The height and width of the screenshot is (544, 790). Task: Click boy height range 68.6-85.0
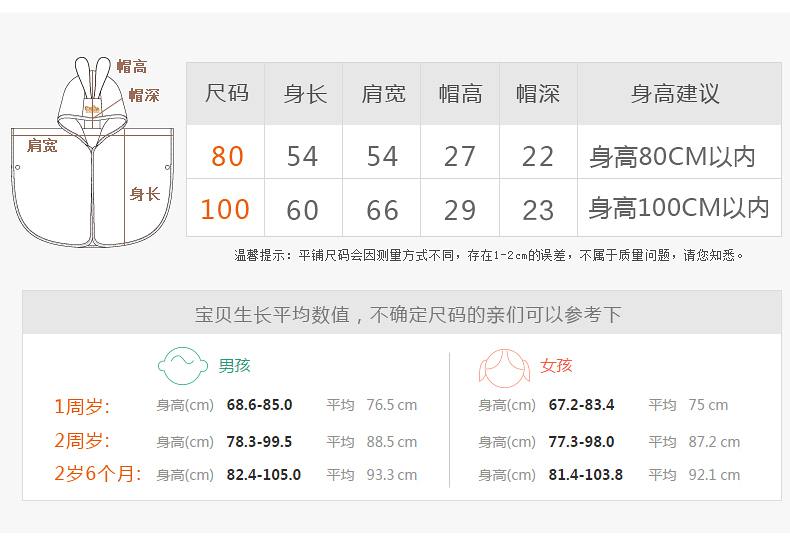[259, 405]
